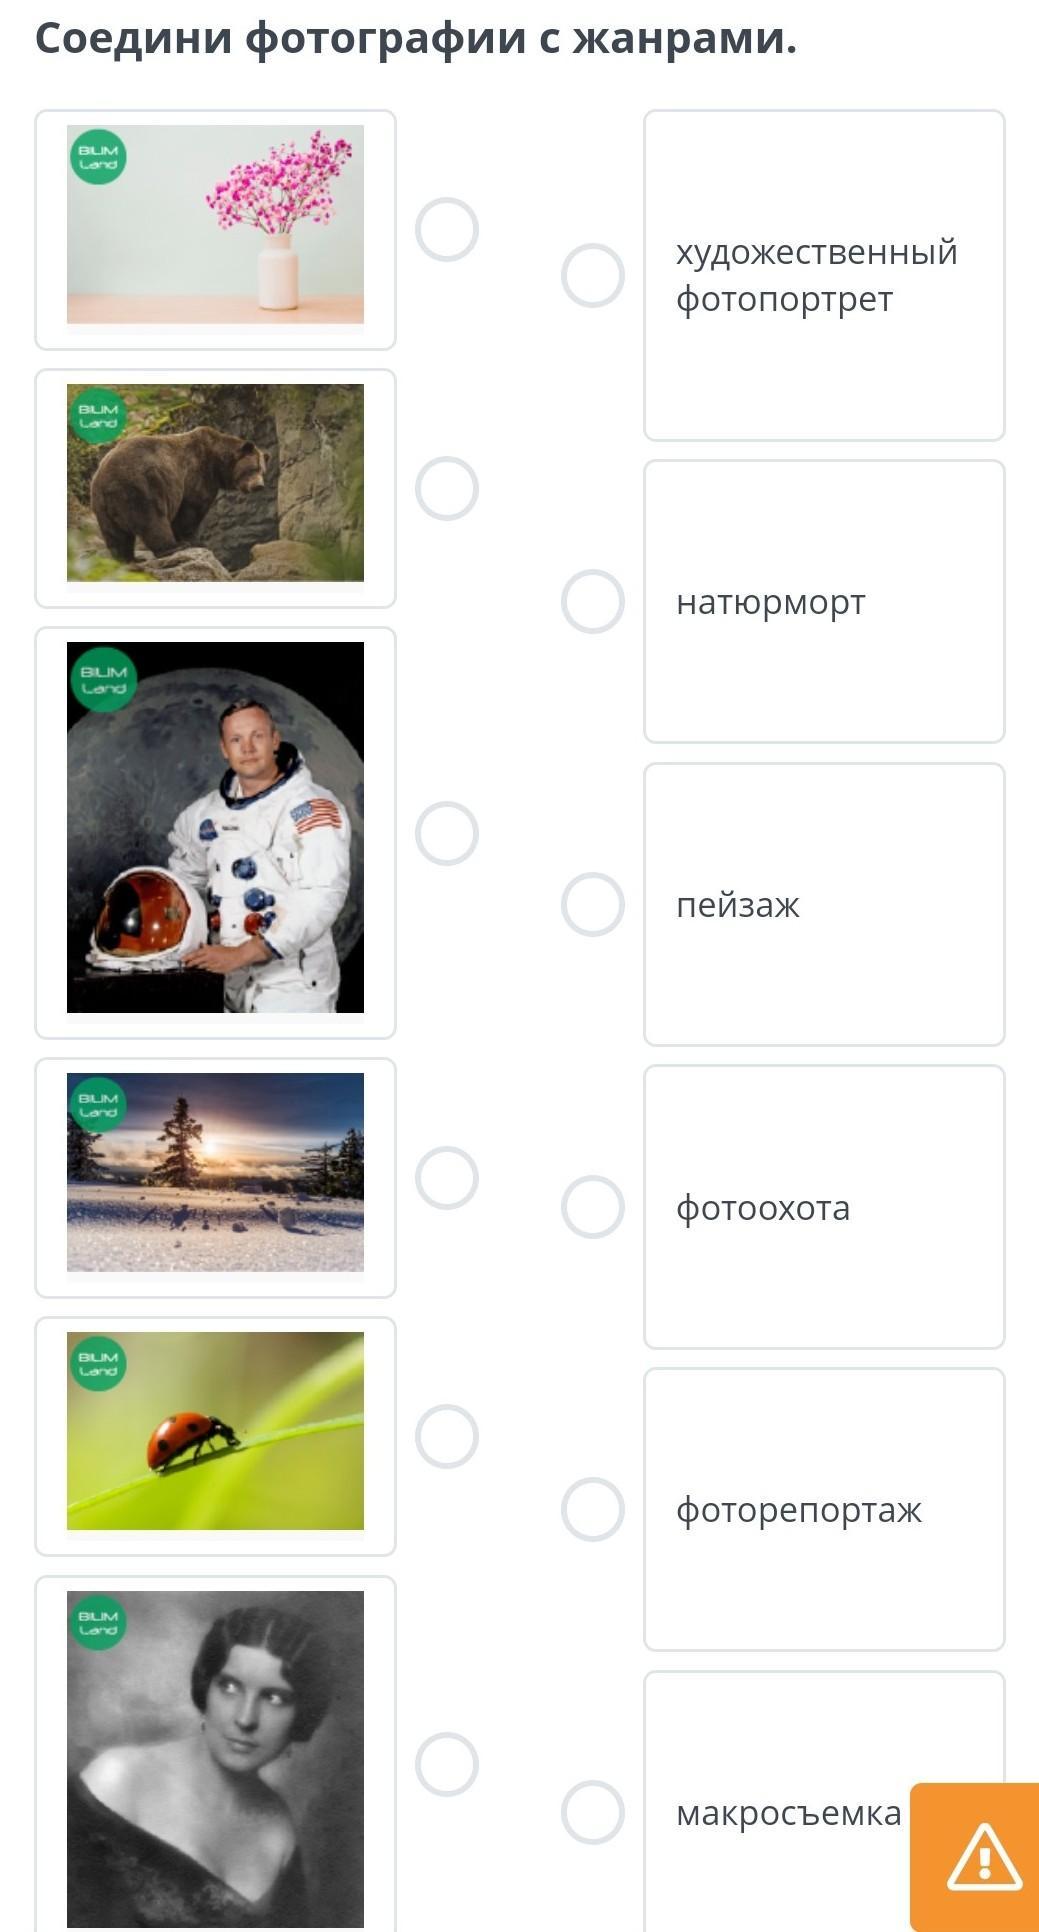Image resolution: width=1039 pixels, height=1932 pixels.
Task: Select the radio circle for художественный фотопортрет
Action: 593,275
